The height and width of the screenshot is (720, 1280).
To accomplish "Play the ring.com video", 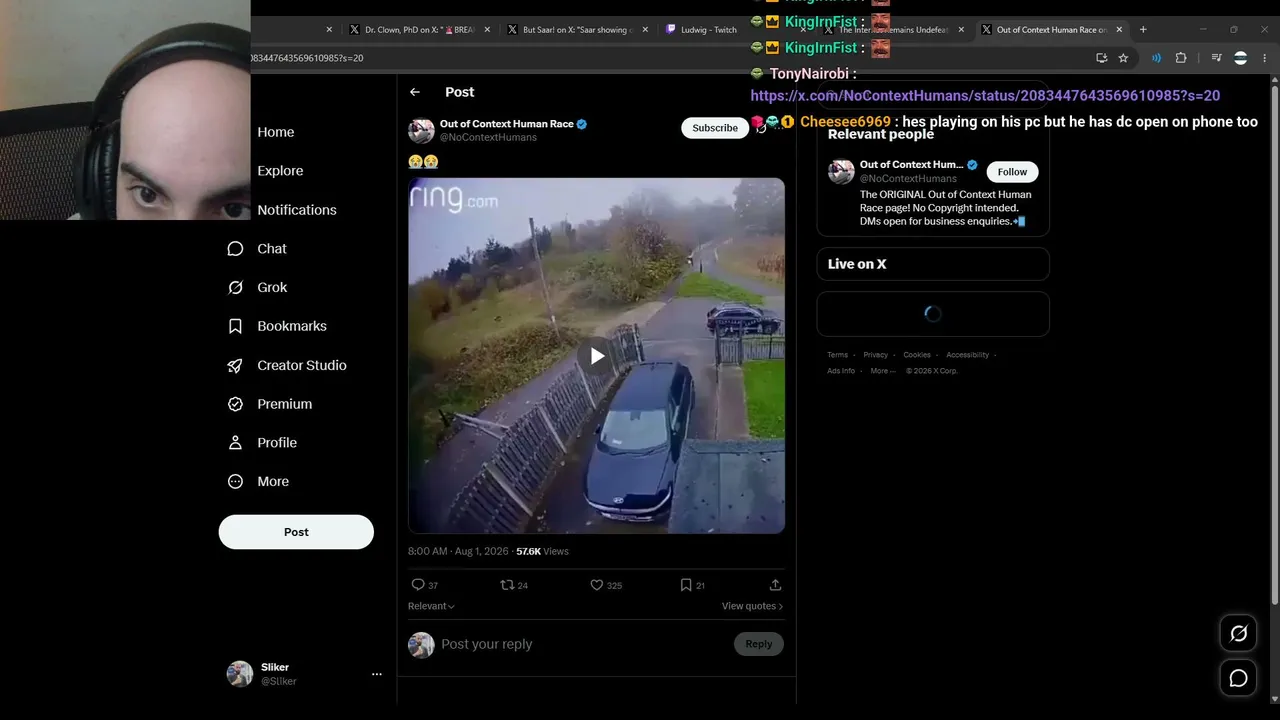I will [x=596, y=355].
